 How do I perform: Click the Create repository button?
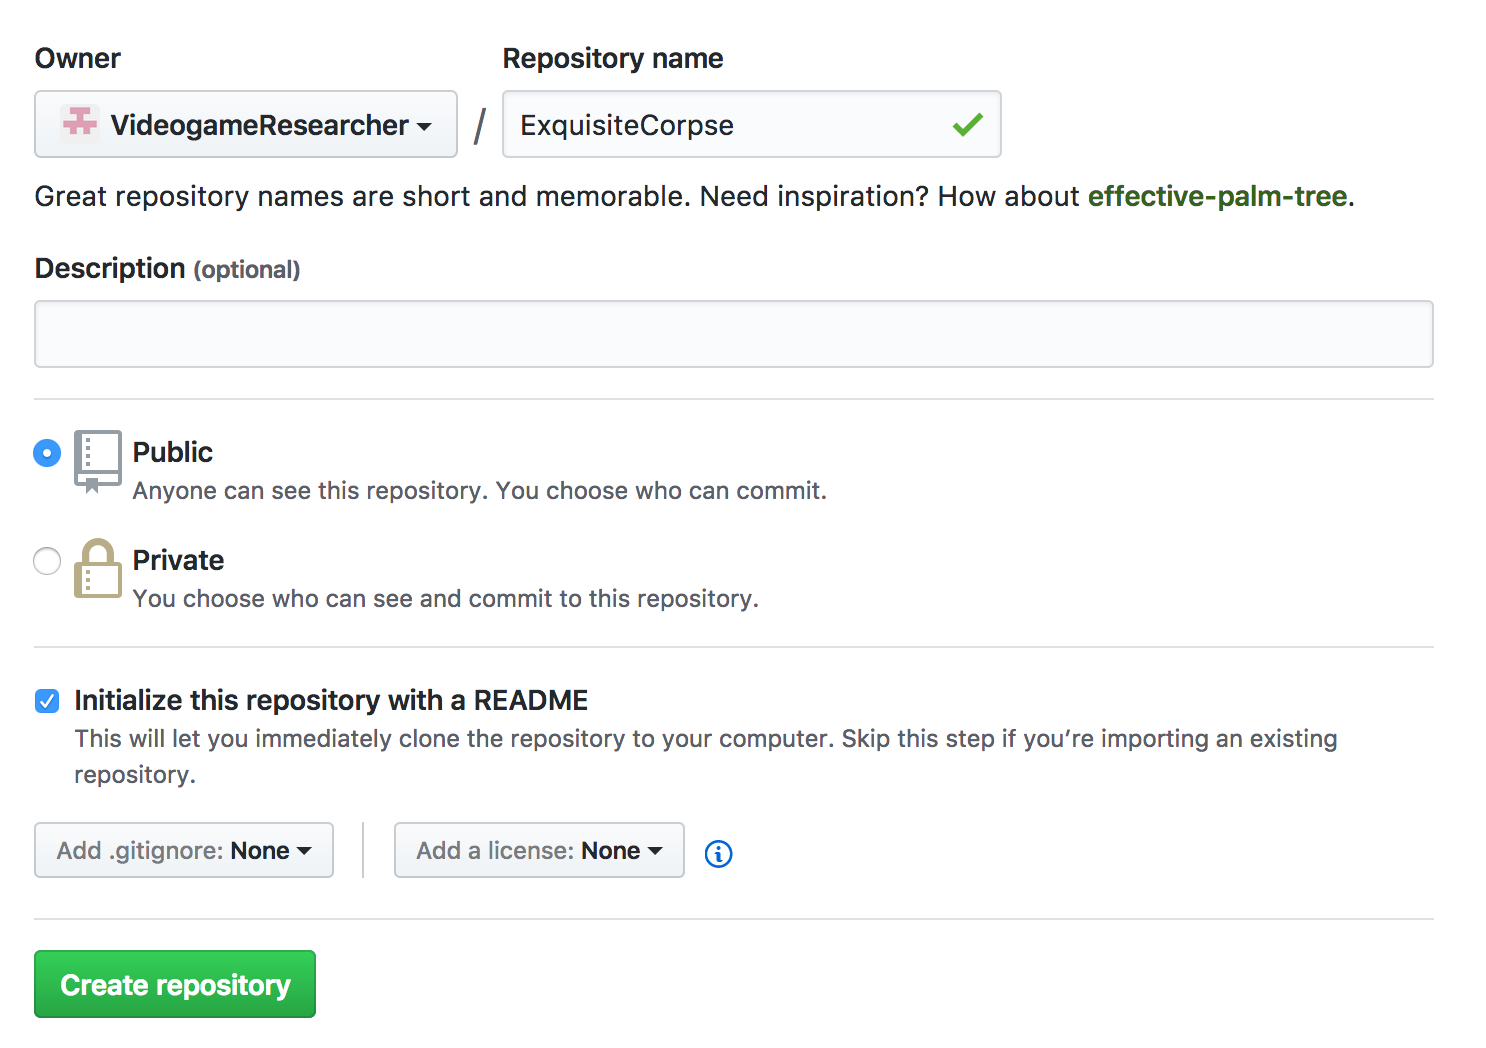coord(175,984)
